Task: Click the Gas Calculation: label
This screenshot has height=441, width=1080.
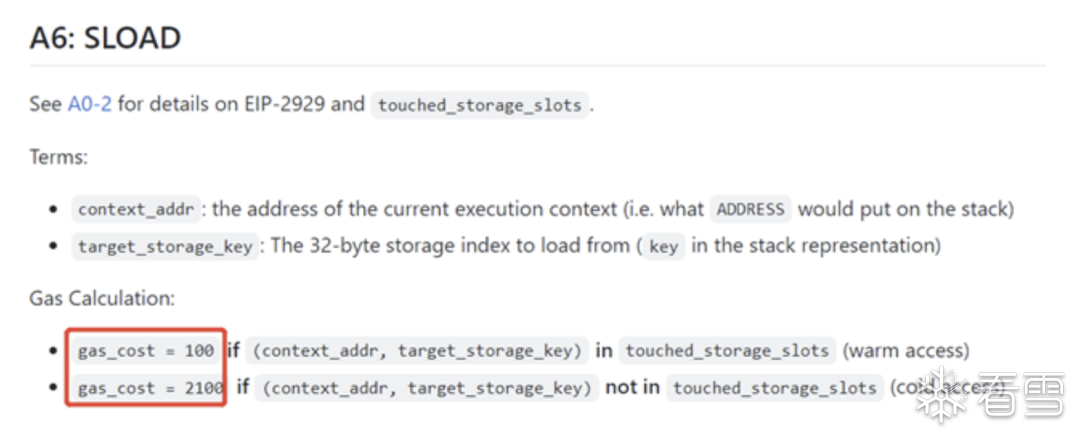Action: pos(102,298)
